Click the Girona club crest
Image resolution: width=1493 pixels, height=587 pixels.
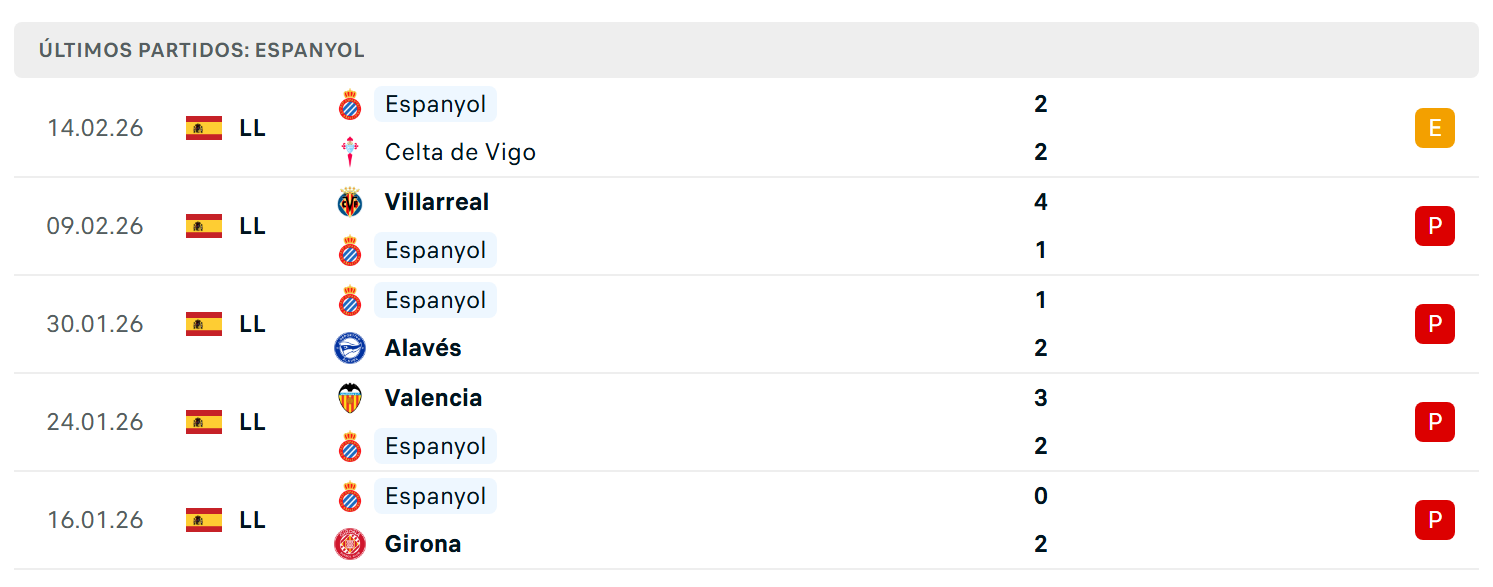[349, 544]
